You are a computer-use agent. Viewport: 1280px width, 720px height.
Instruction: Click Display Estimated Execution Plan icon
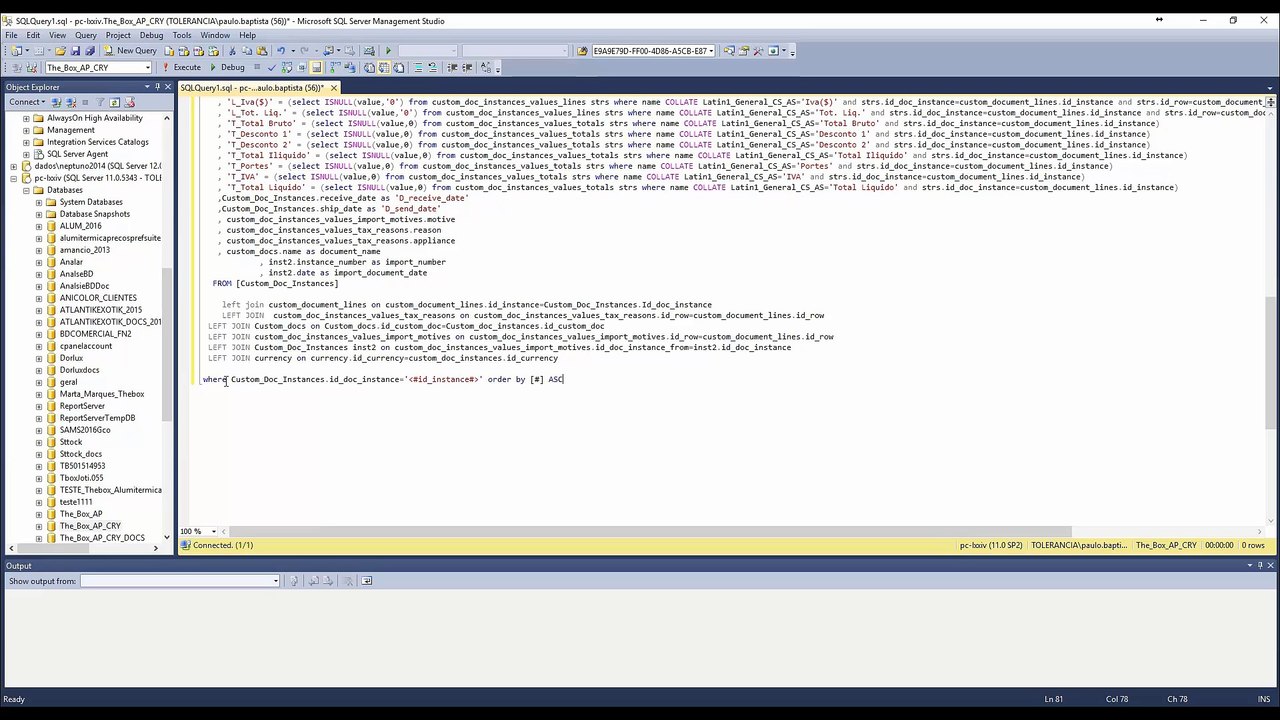coord(286,67)
